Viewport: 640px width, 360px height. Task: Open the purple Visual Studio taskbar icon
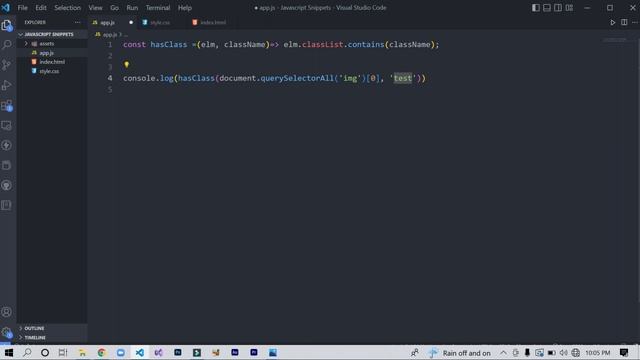click(158, 352)
